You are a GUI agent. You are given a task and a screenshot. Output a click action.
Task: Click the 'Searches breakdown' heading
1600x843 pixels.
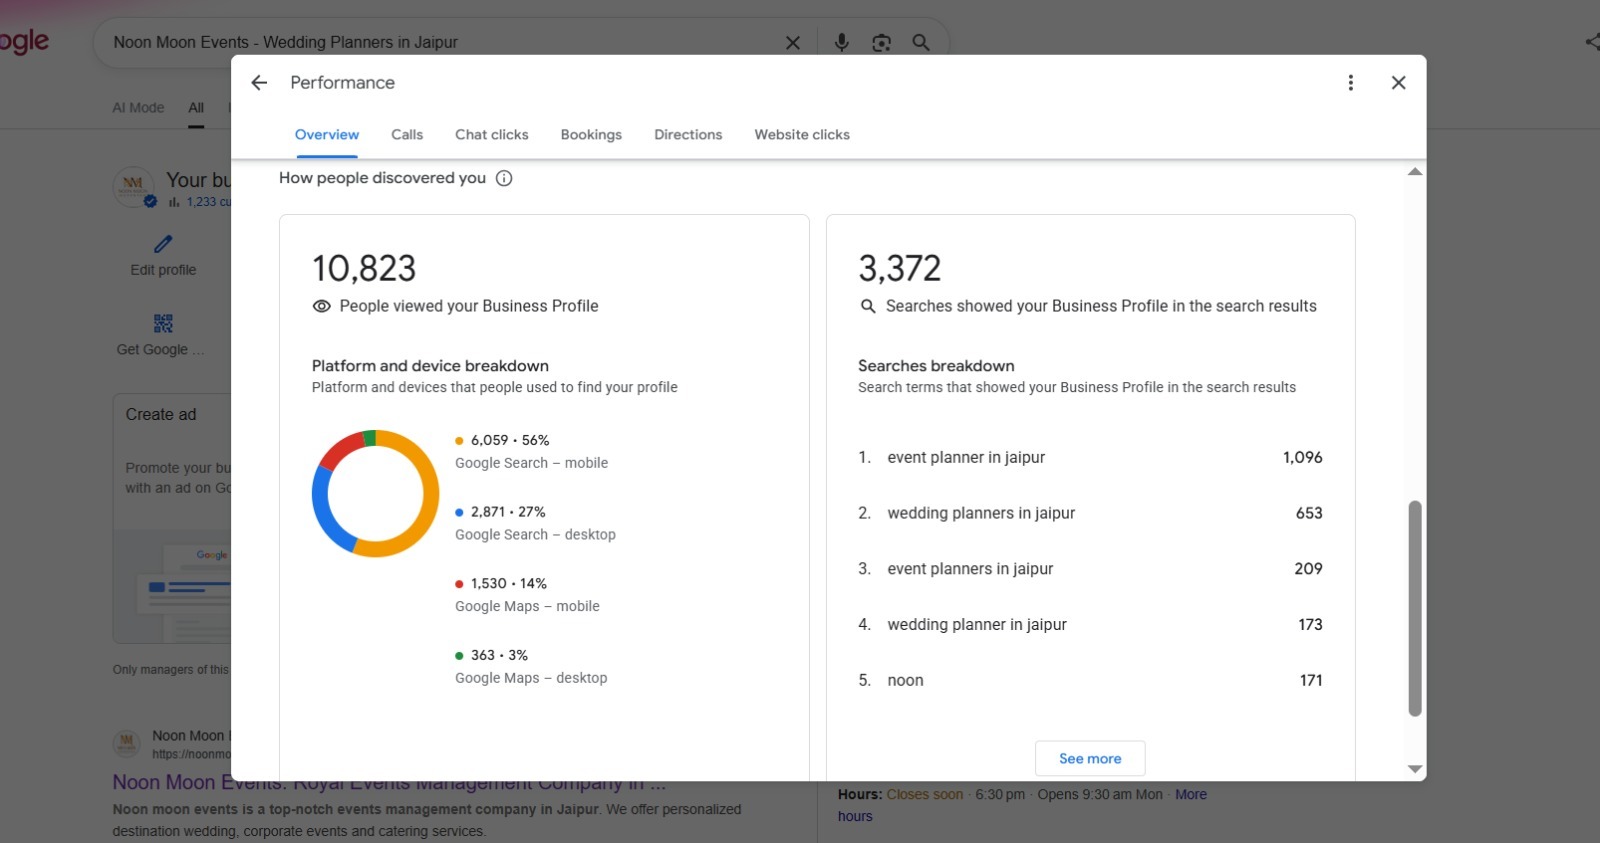click(936, 366)
